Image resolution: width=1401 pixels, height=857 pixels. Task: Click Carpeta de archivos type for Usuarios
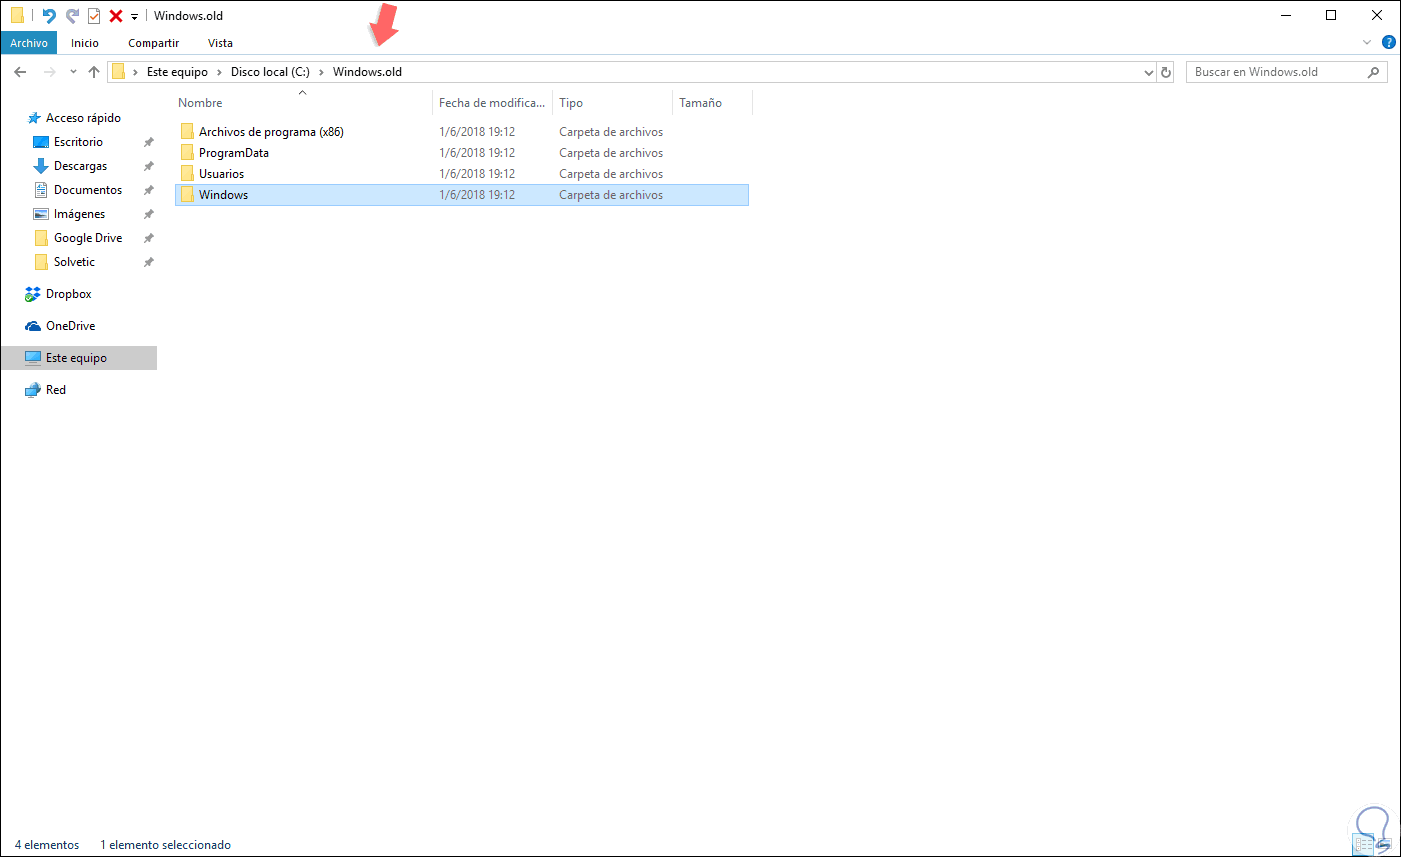click(611, 174)
